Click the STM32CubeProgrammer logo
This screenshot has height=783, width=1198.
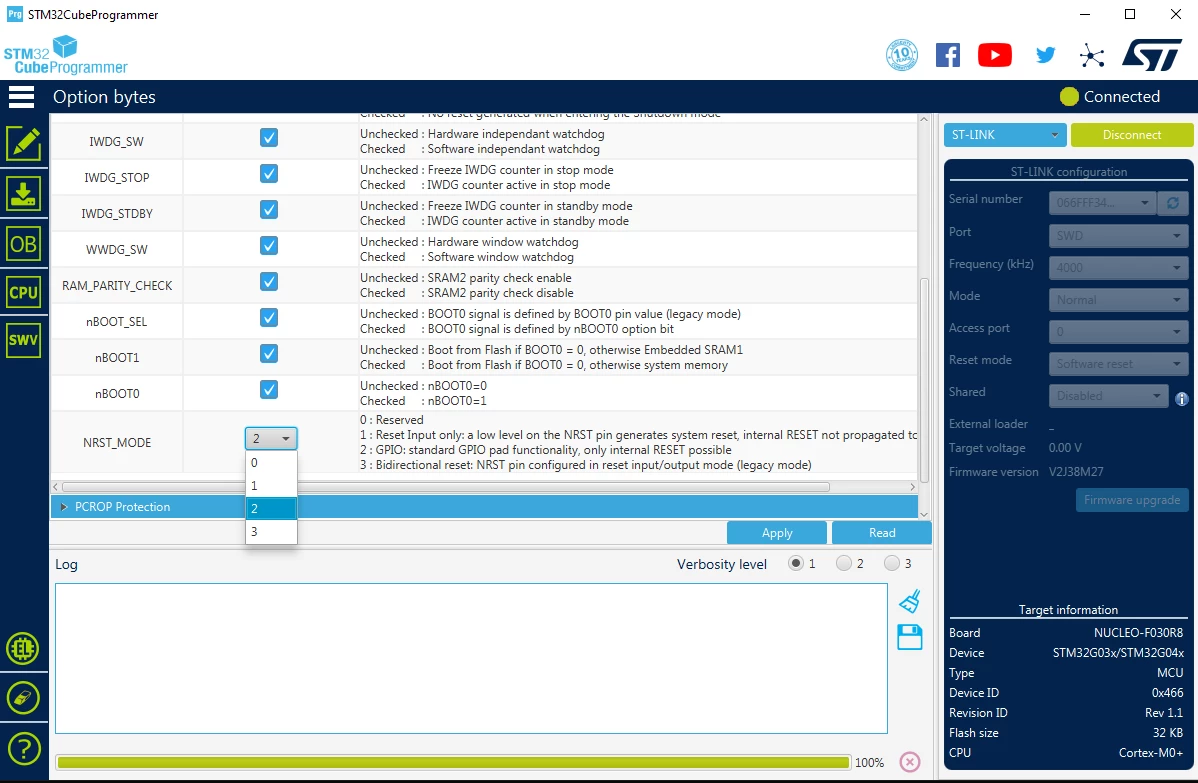pyautogui.click(x=66, y=55)
